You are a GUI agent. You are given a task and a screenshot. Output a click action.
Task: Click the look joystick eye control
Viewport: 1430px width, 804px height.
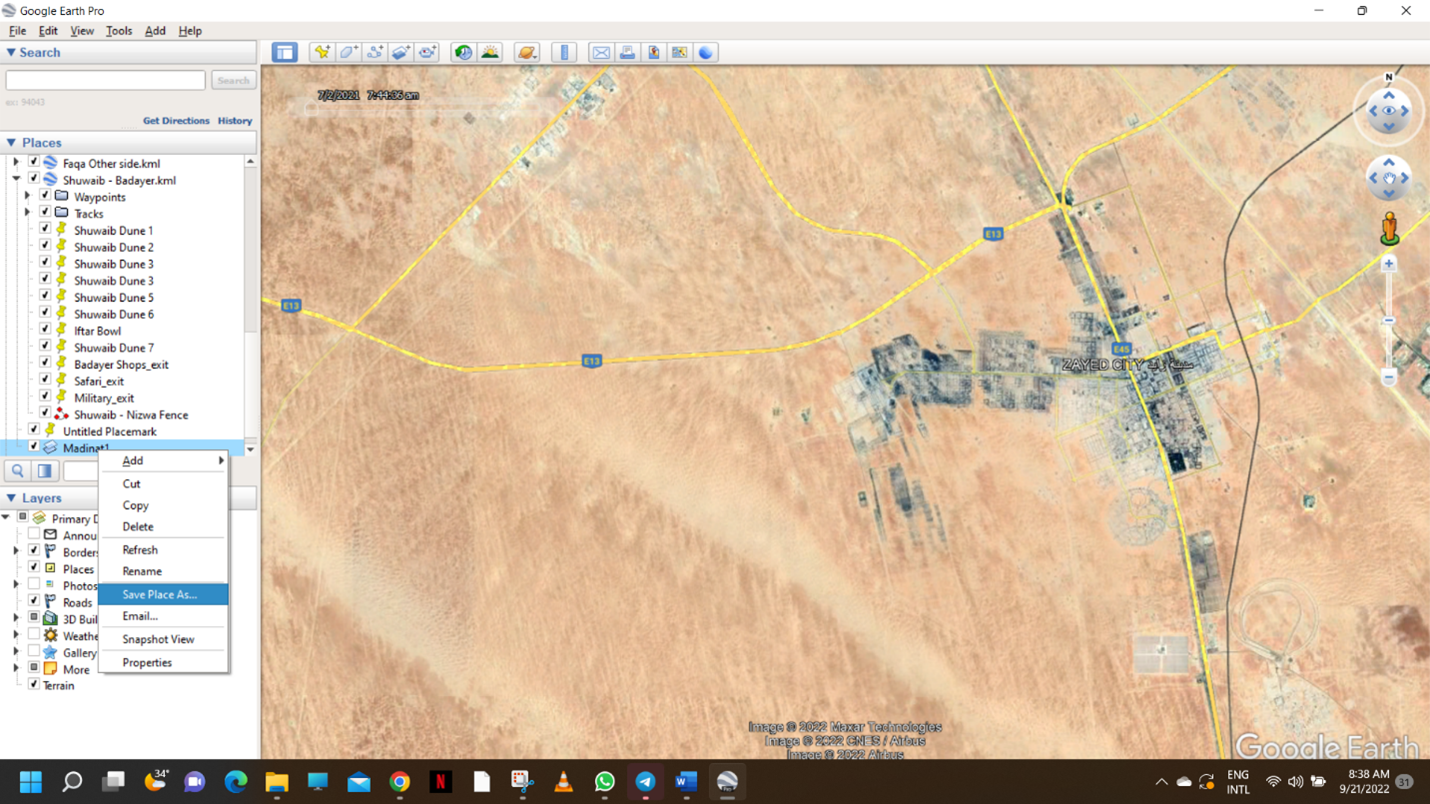(x=1389, y=111)
